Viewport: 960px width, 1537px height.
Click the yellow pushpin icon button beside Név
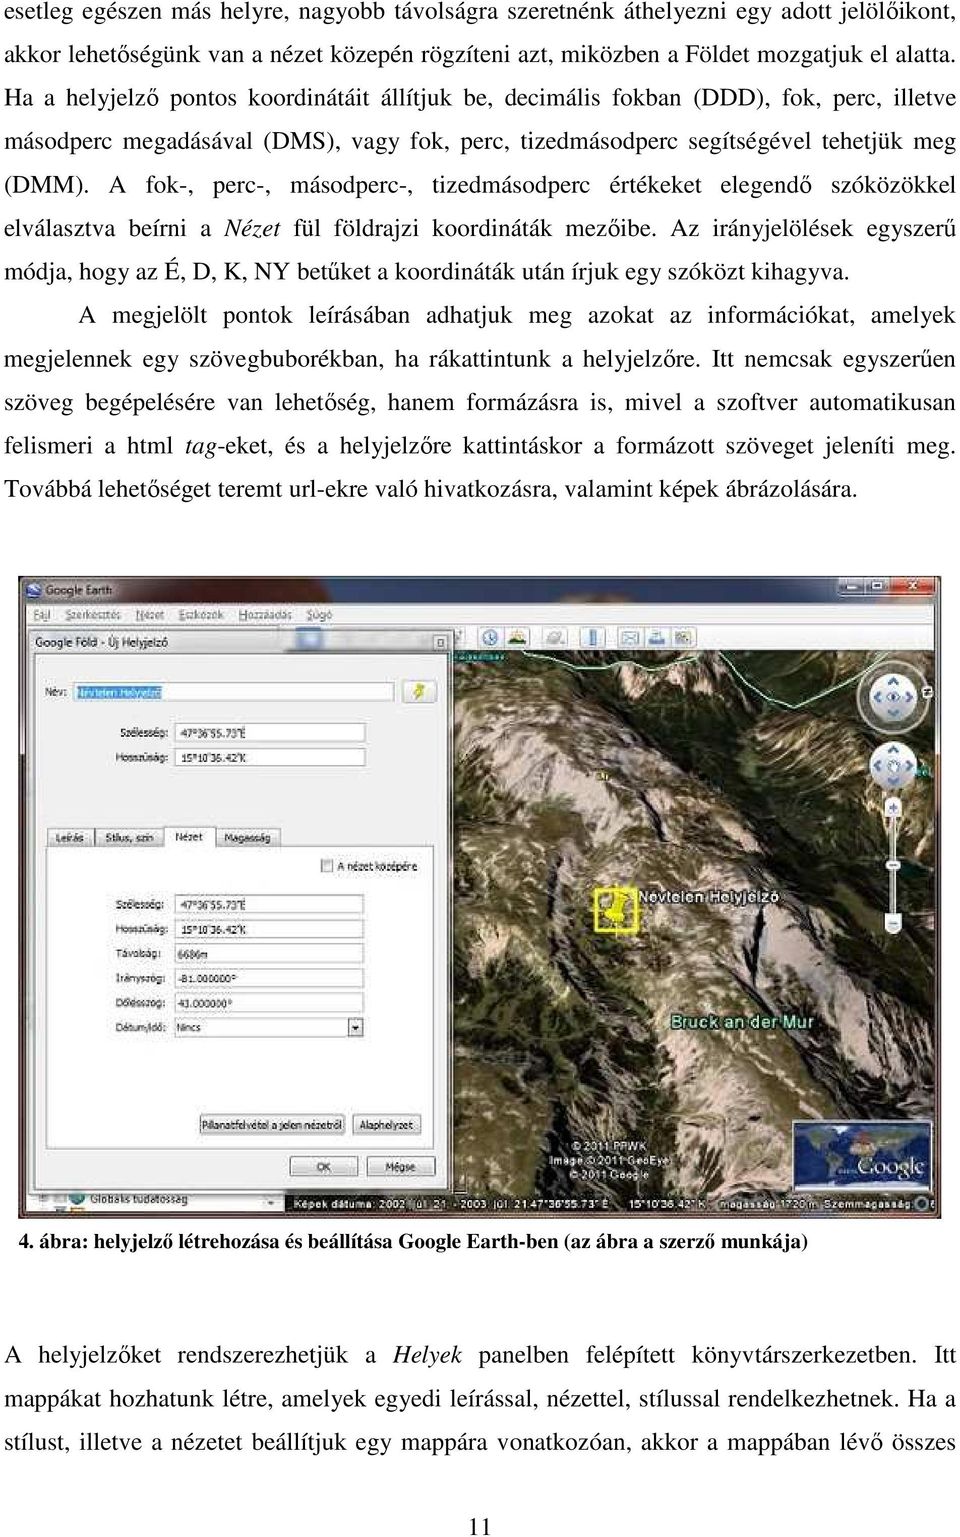(419, 692)
